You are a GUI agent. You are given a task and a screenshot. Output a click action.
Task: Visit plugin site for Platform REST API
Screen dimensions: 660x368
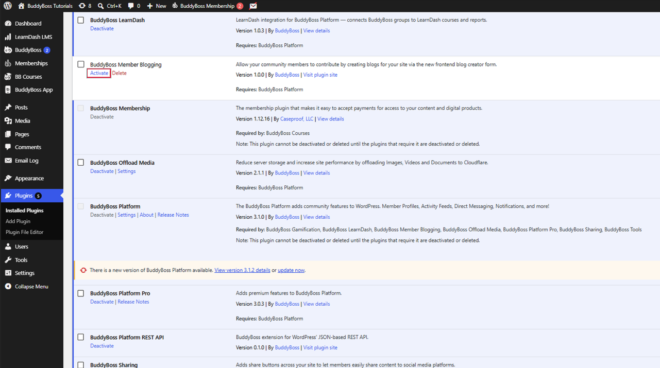click(x=320, y=348)
